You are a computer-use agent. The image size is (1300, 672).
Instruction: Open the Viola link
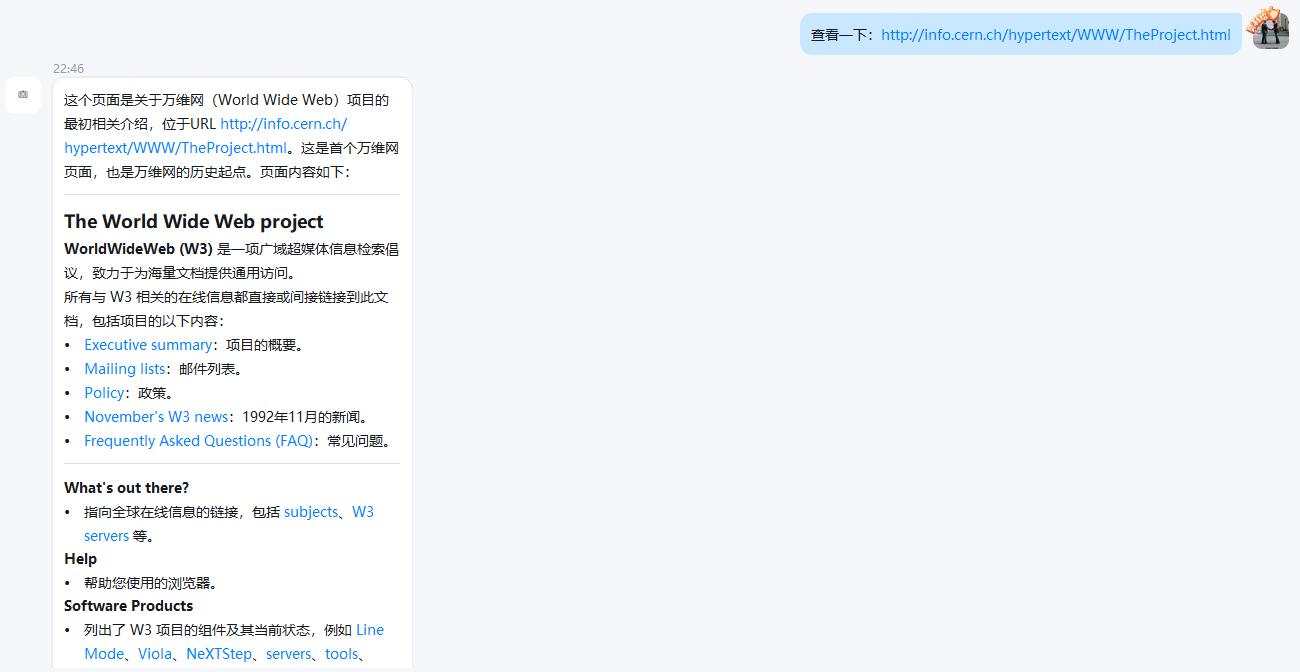pyautogui.click(x=155, y=653)
